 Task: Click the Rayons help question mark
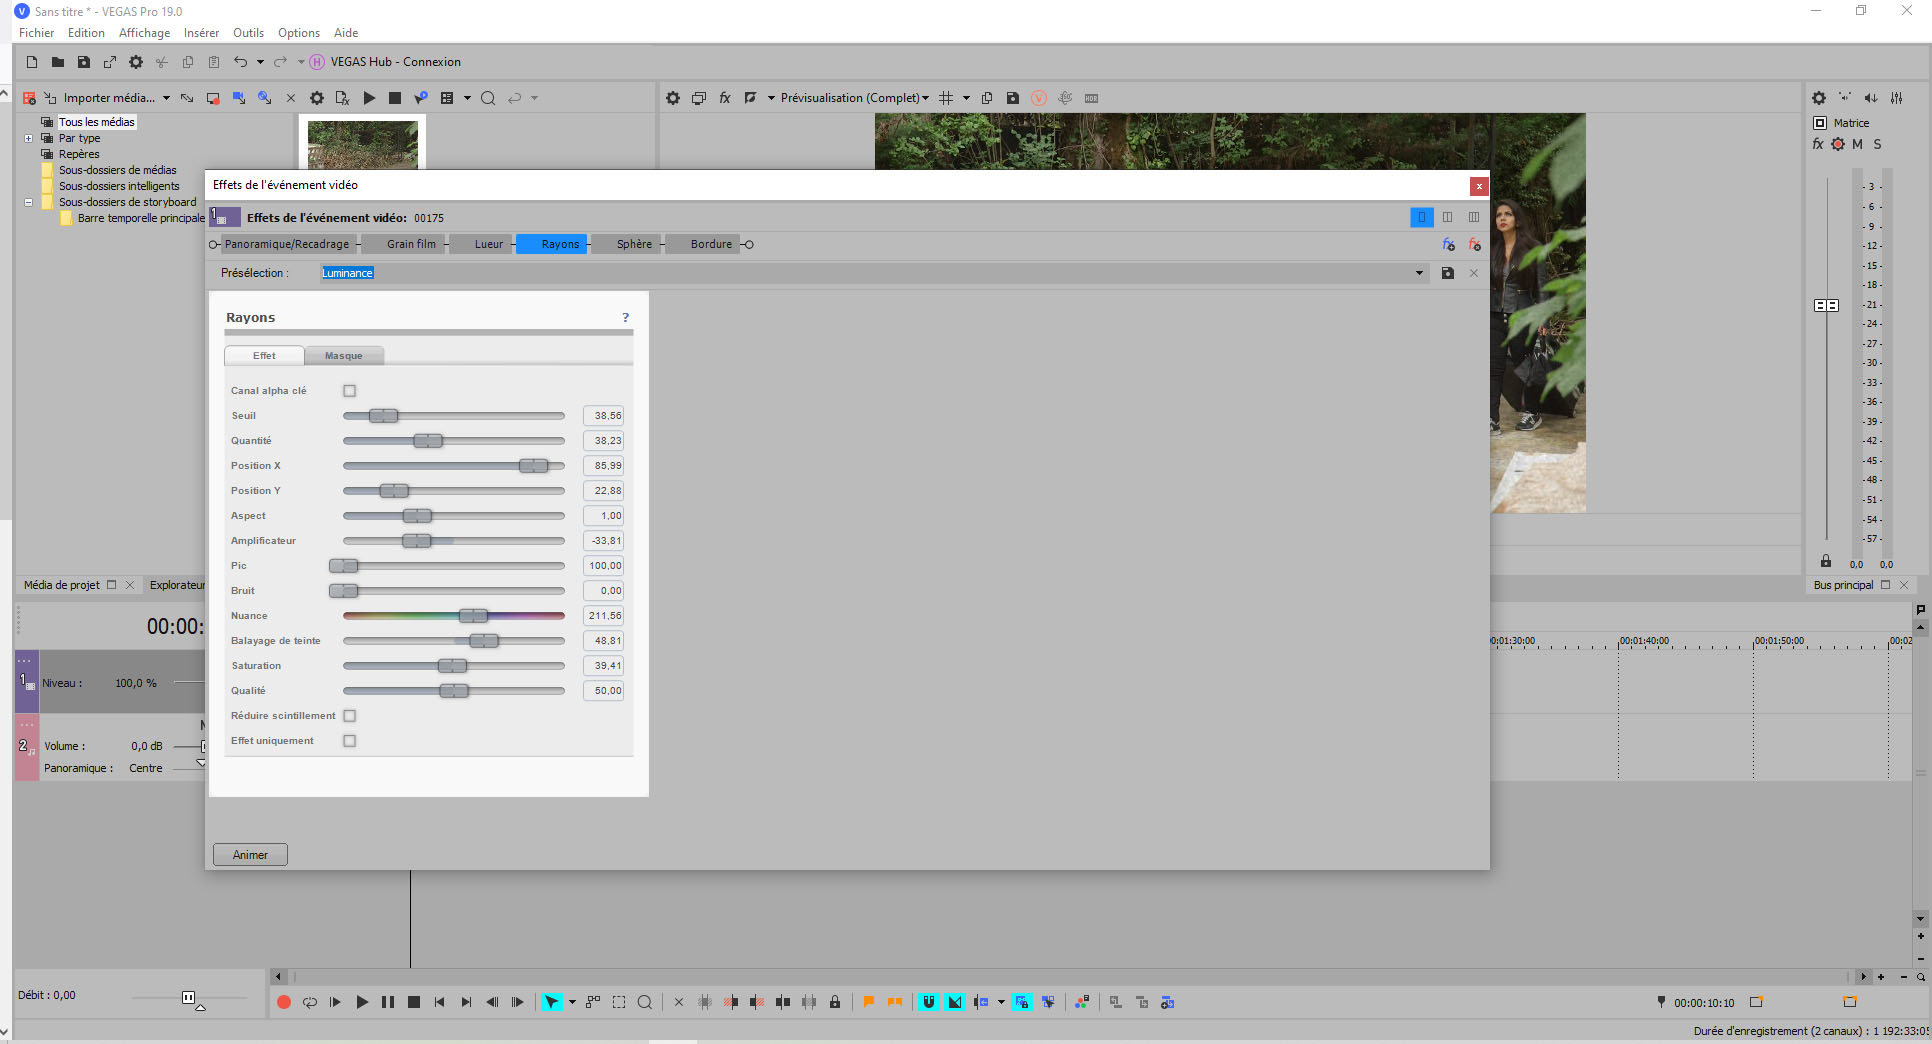pos(626,317)
